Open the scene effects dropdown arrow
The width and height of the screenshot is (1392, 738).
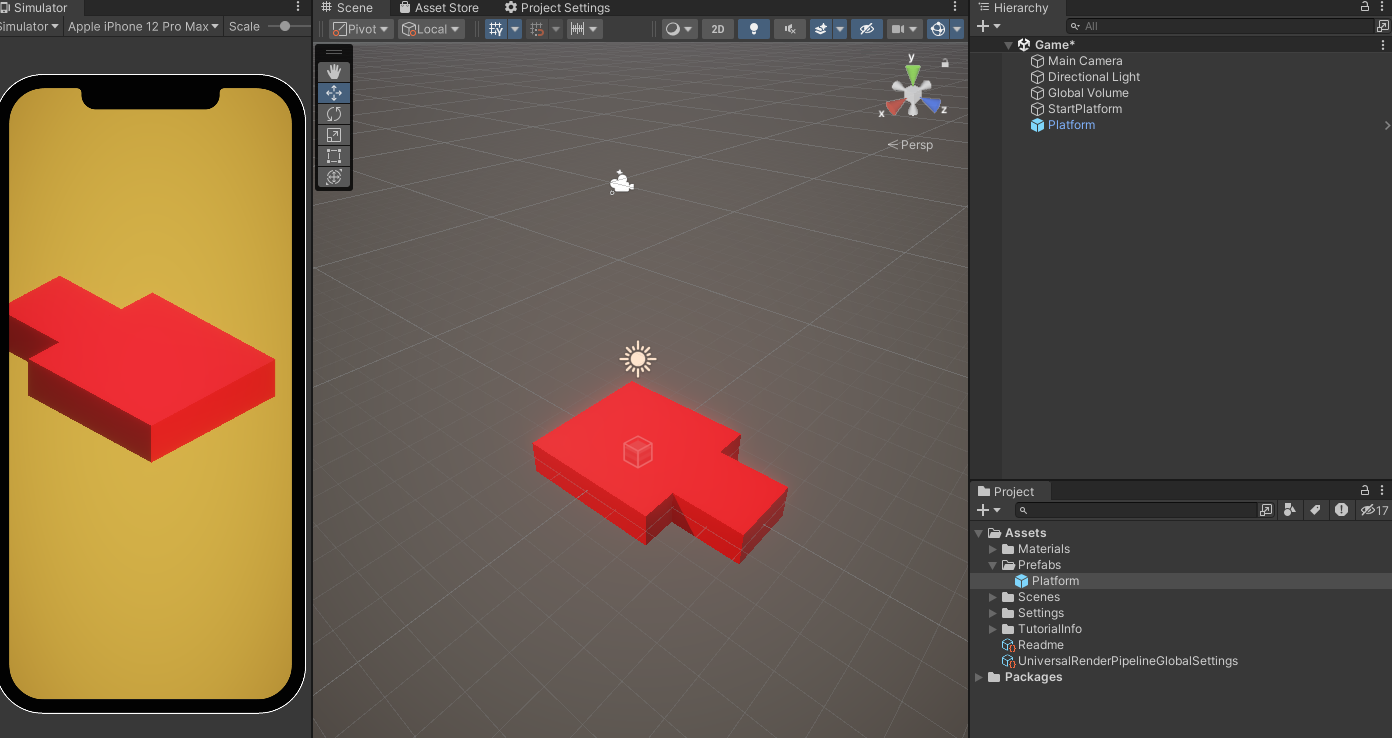point(840,29)
